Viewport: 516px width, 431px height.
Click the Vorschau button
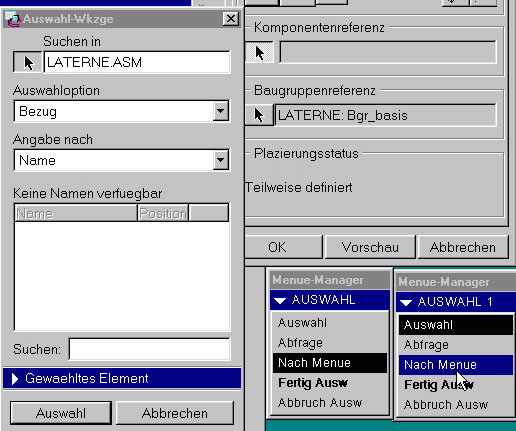tap(370, 247)
